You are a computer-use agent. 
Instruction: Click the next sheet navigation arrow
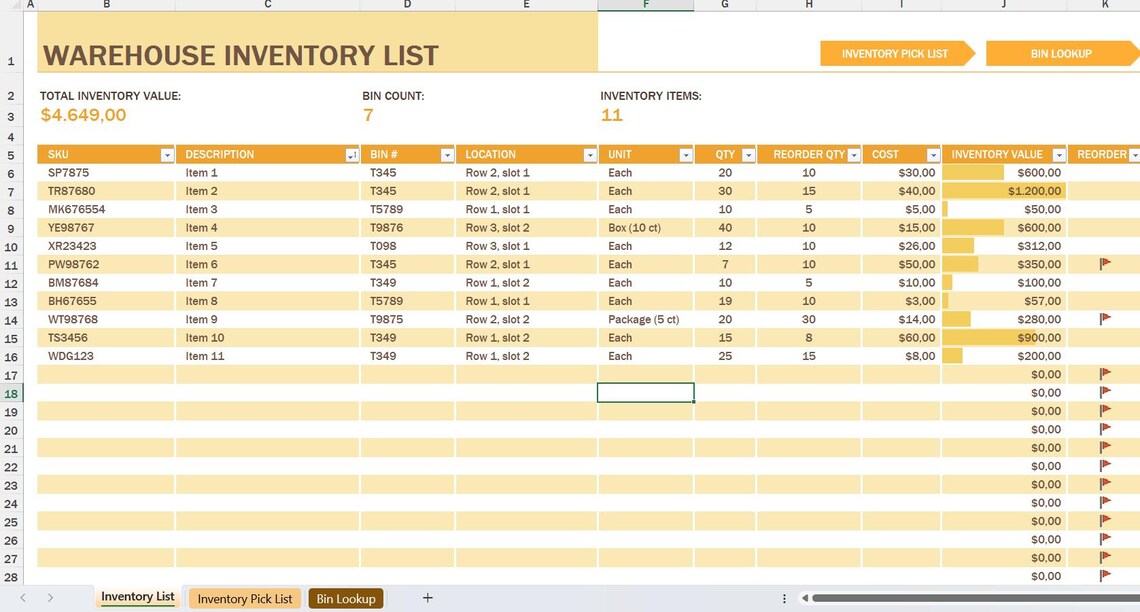coord(49,597)
